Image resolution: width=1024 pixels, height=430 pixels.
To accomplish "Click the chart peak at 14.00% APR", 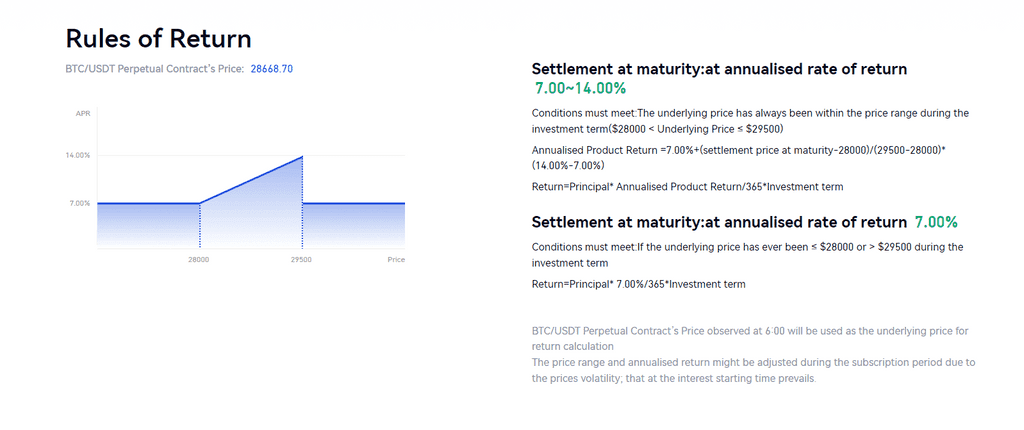I will pos(302,156).
